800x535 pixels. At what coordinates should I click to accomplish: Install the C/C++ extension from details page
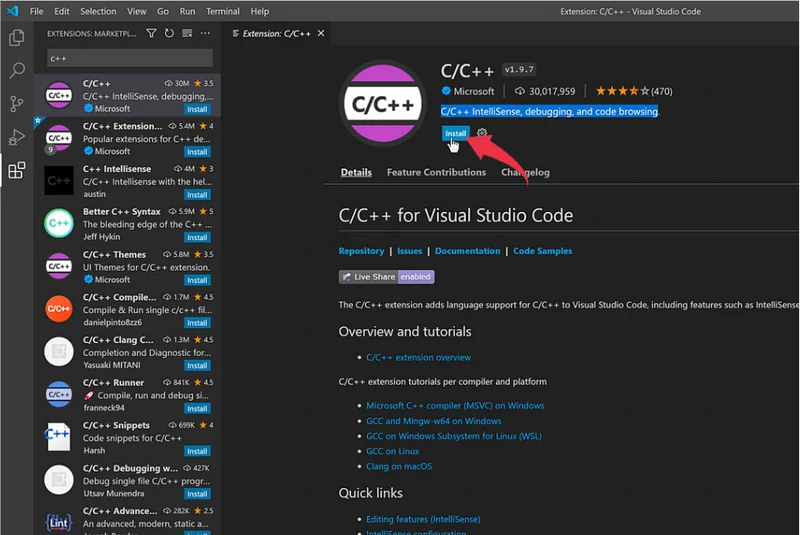tap(455, 132)
